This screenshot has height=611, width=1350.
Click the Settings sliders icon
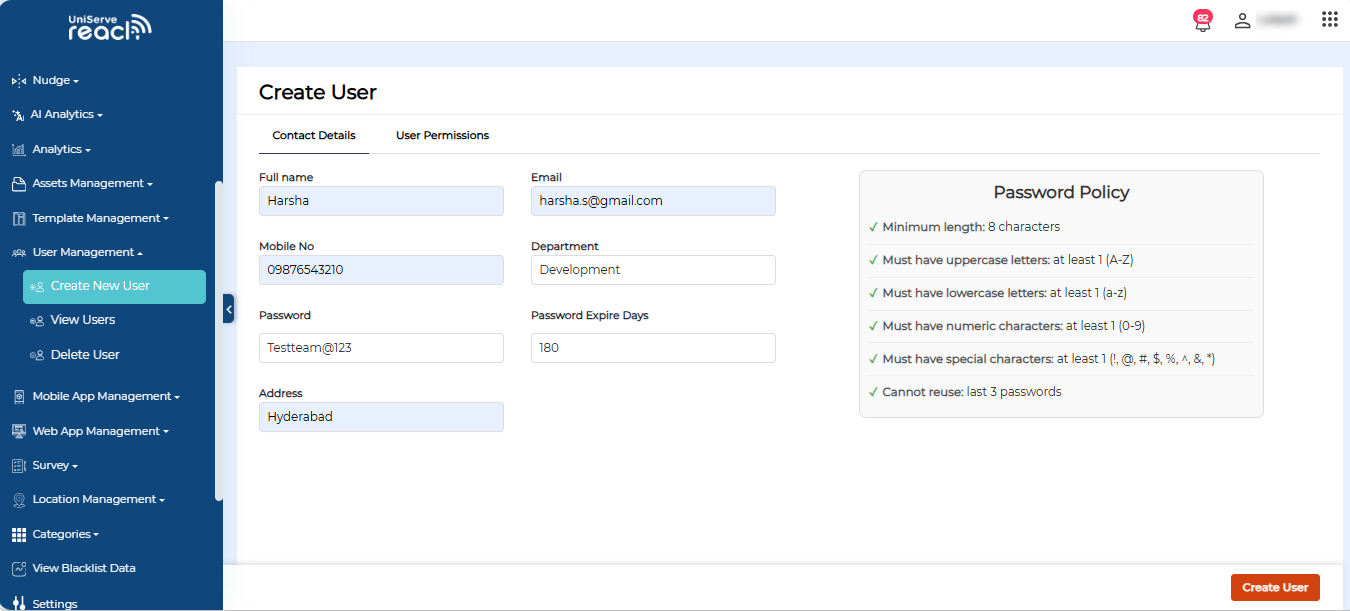click(18, 603)
